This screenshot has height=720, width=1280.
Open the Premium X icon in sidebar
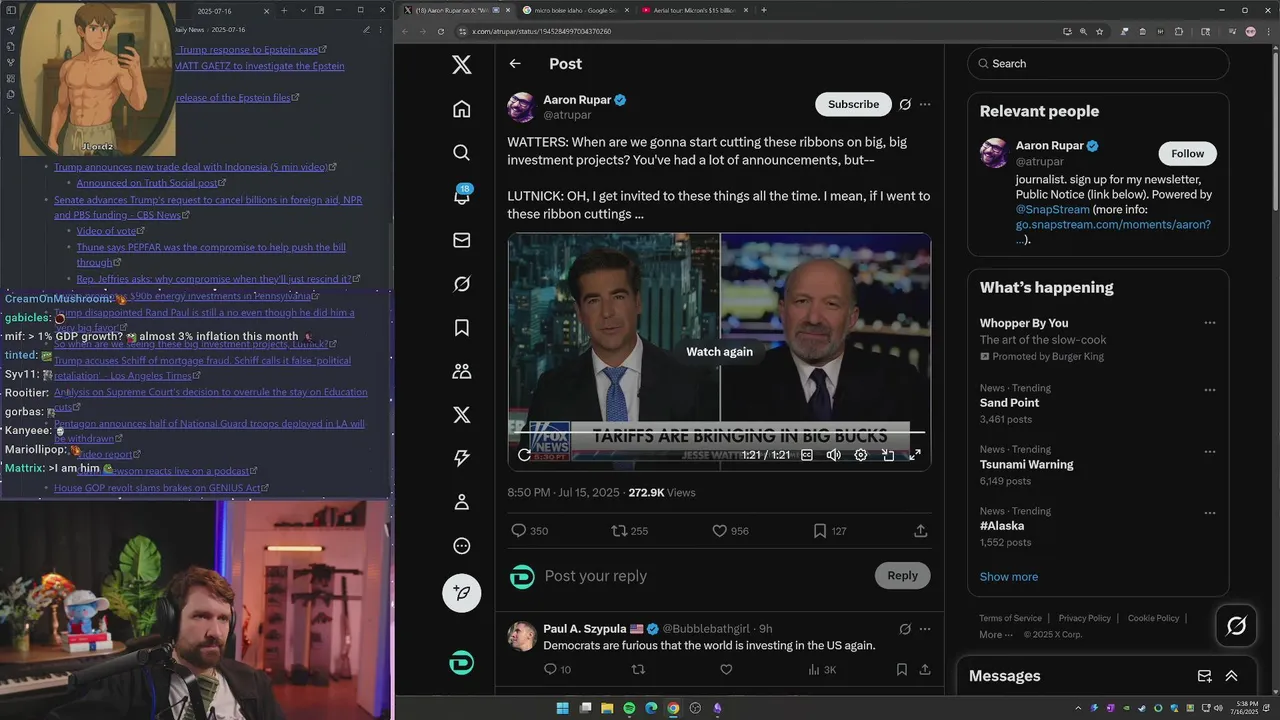(x=461, y=415)
